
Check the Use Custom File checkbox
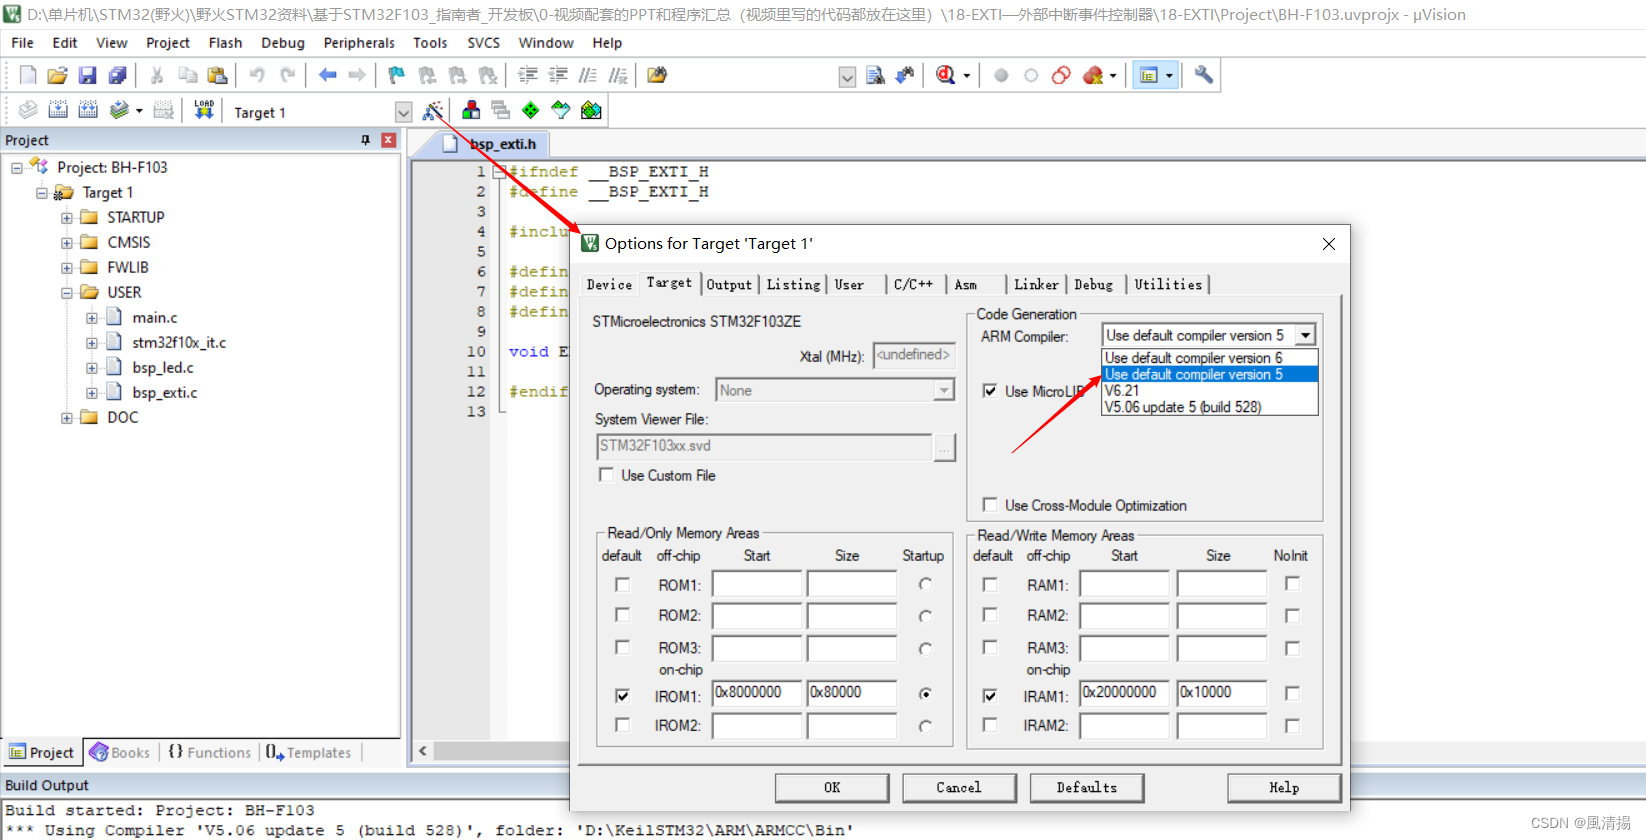(x=606, y=475)
